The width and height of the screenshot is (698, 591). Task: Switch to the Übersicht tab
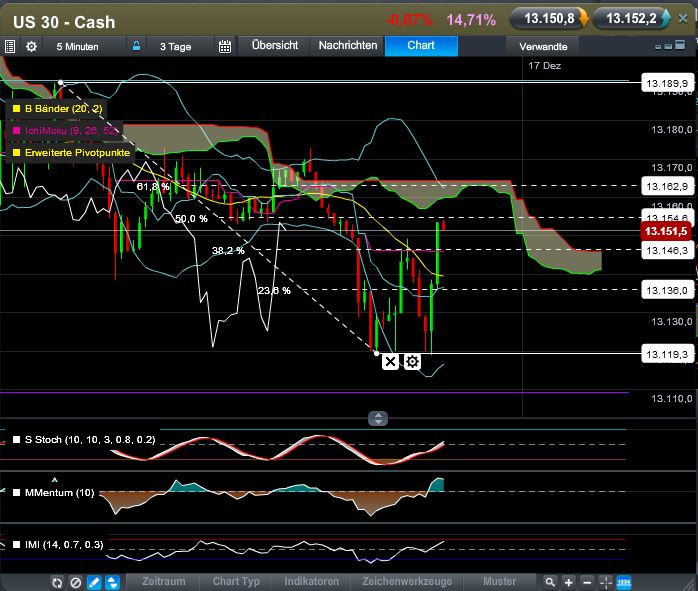(275, 45)
